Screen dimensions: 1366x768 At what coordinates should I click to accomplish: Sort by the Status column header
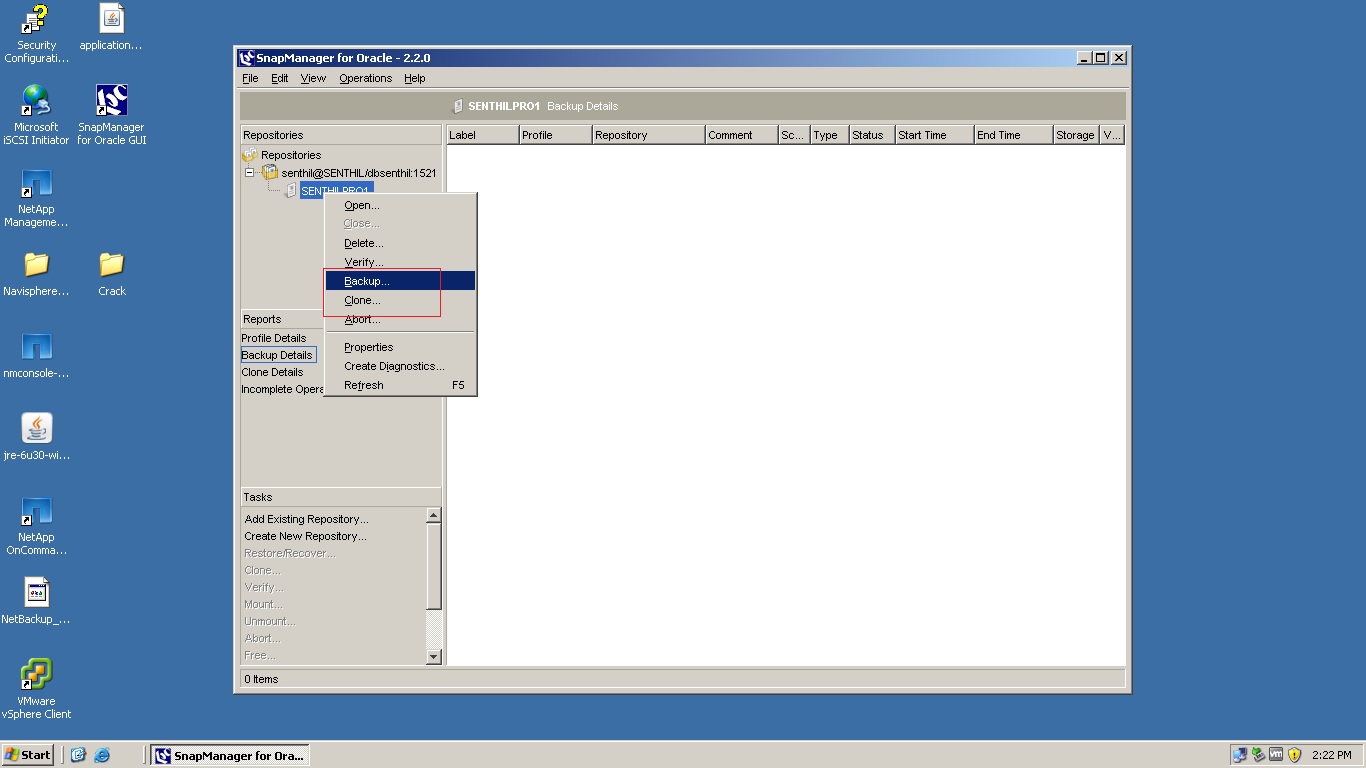(x=872, y=135)
